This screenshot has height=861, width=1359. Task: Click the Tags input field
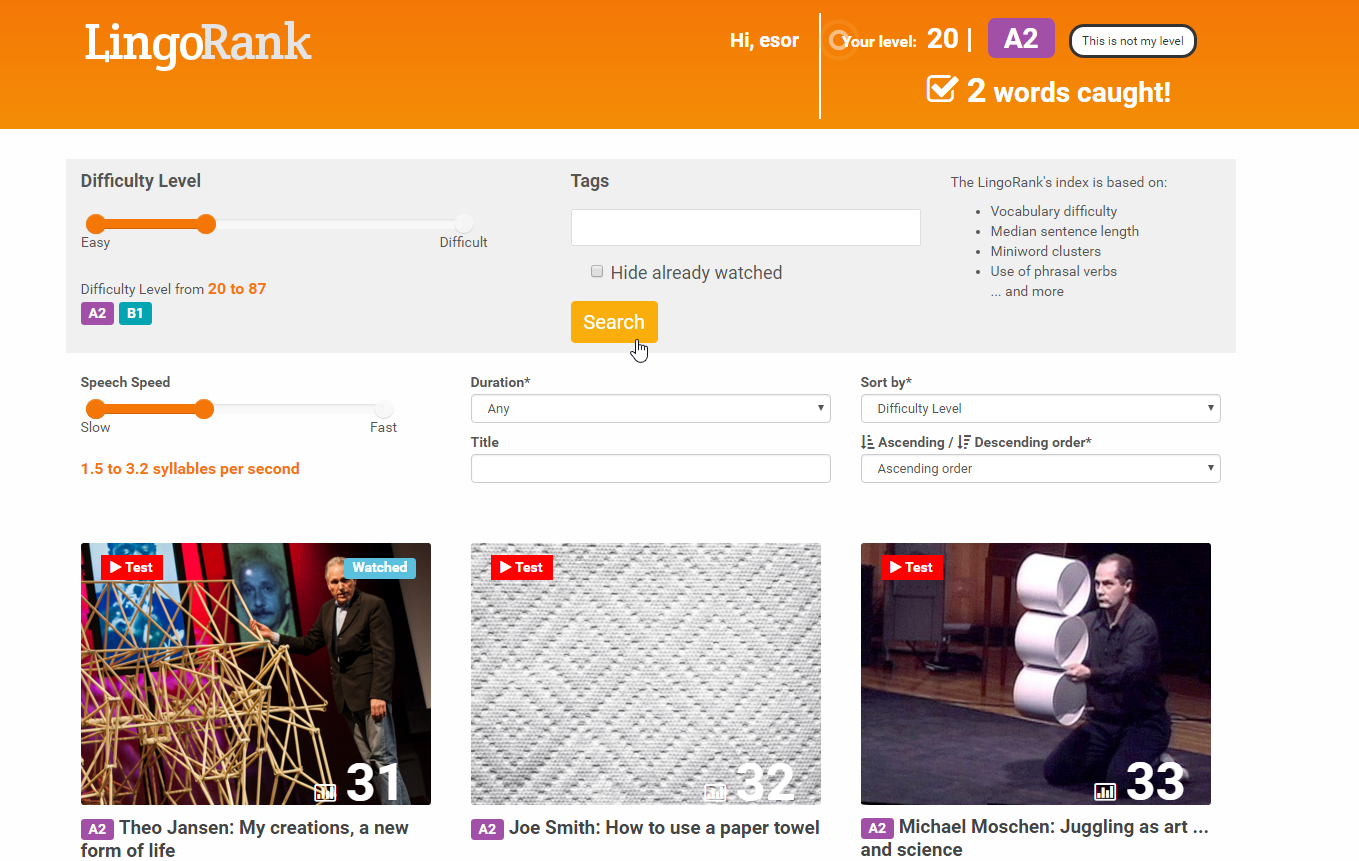tap(745, 227)
